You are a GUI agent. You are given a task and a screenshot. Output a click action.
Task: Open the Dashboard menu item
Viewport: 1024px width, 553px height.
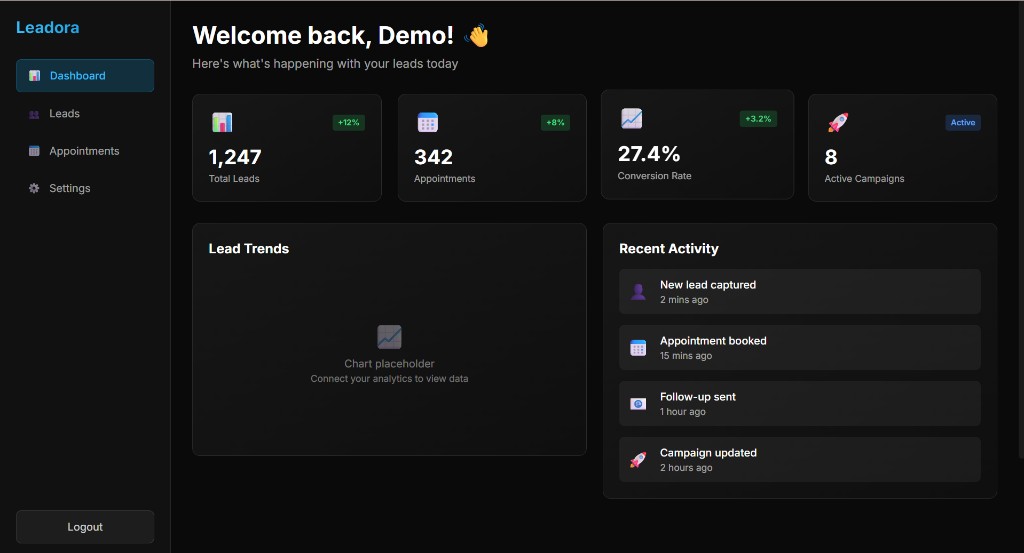85,76
